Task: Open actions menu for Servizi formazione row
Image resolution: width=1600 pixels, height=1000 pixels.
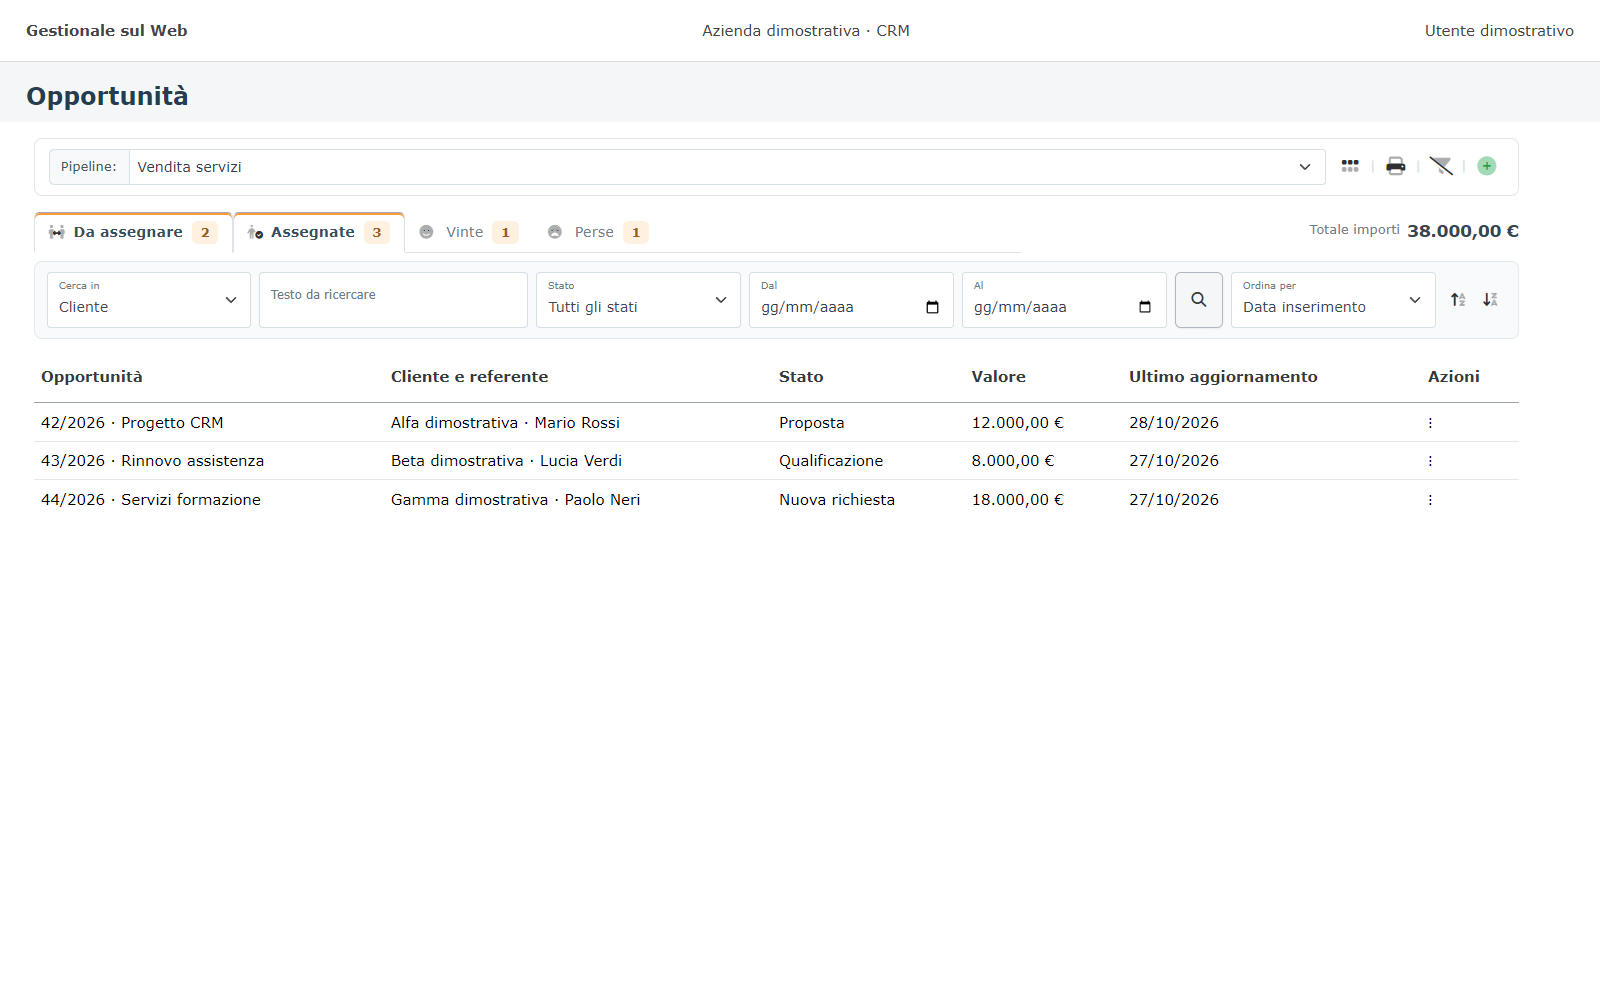Action: tap(1430, 500)
